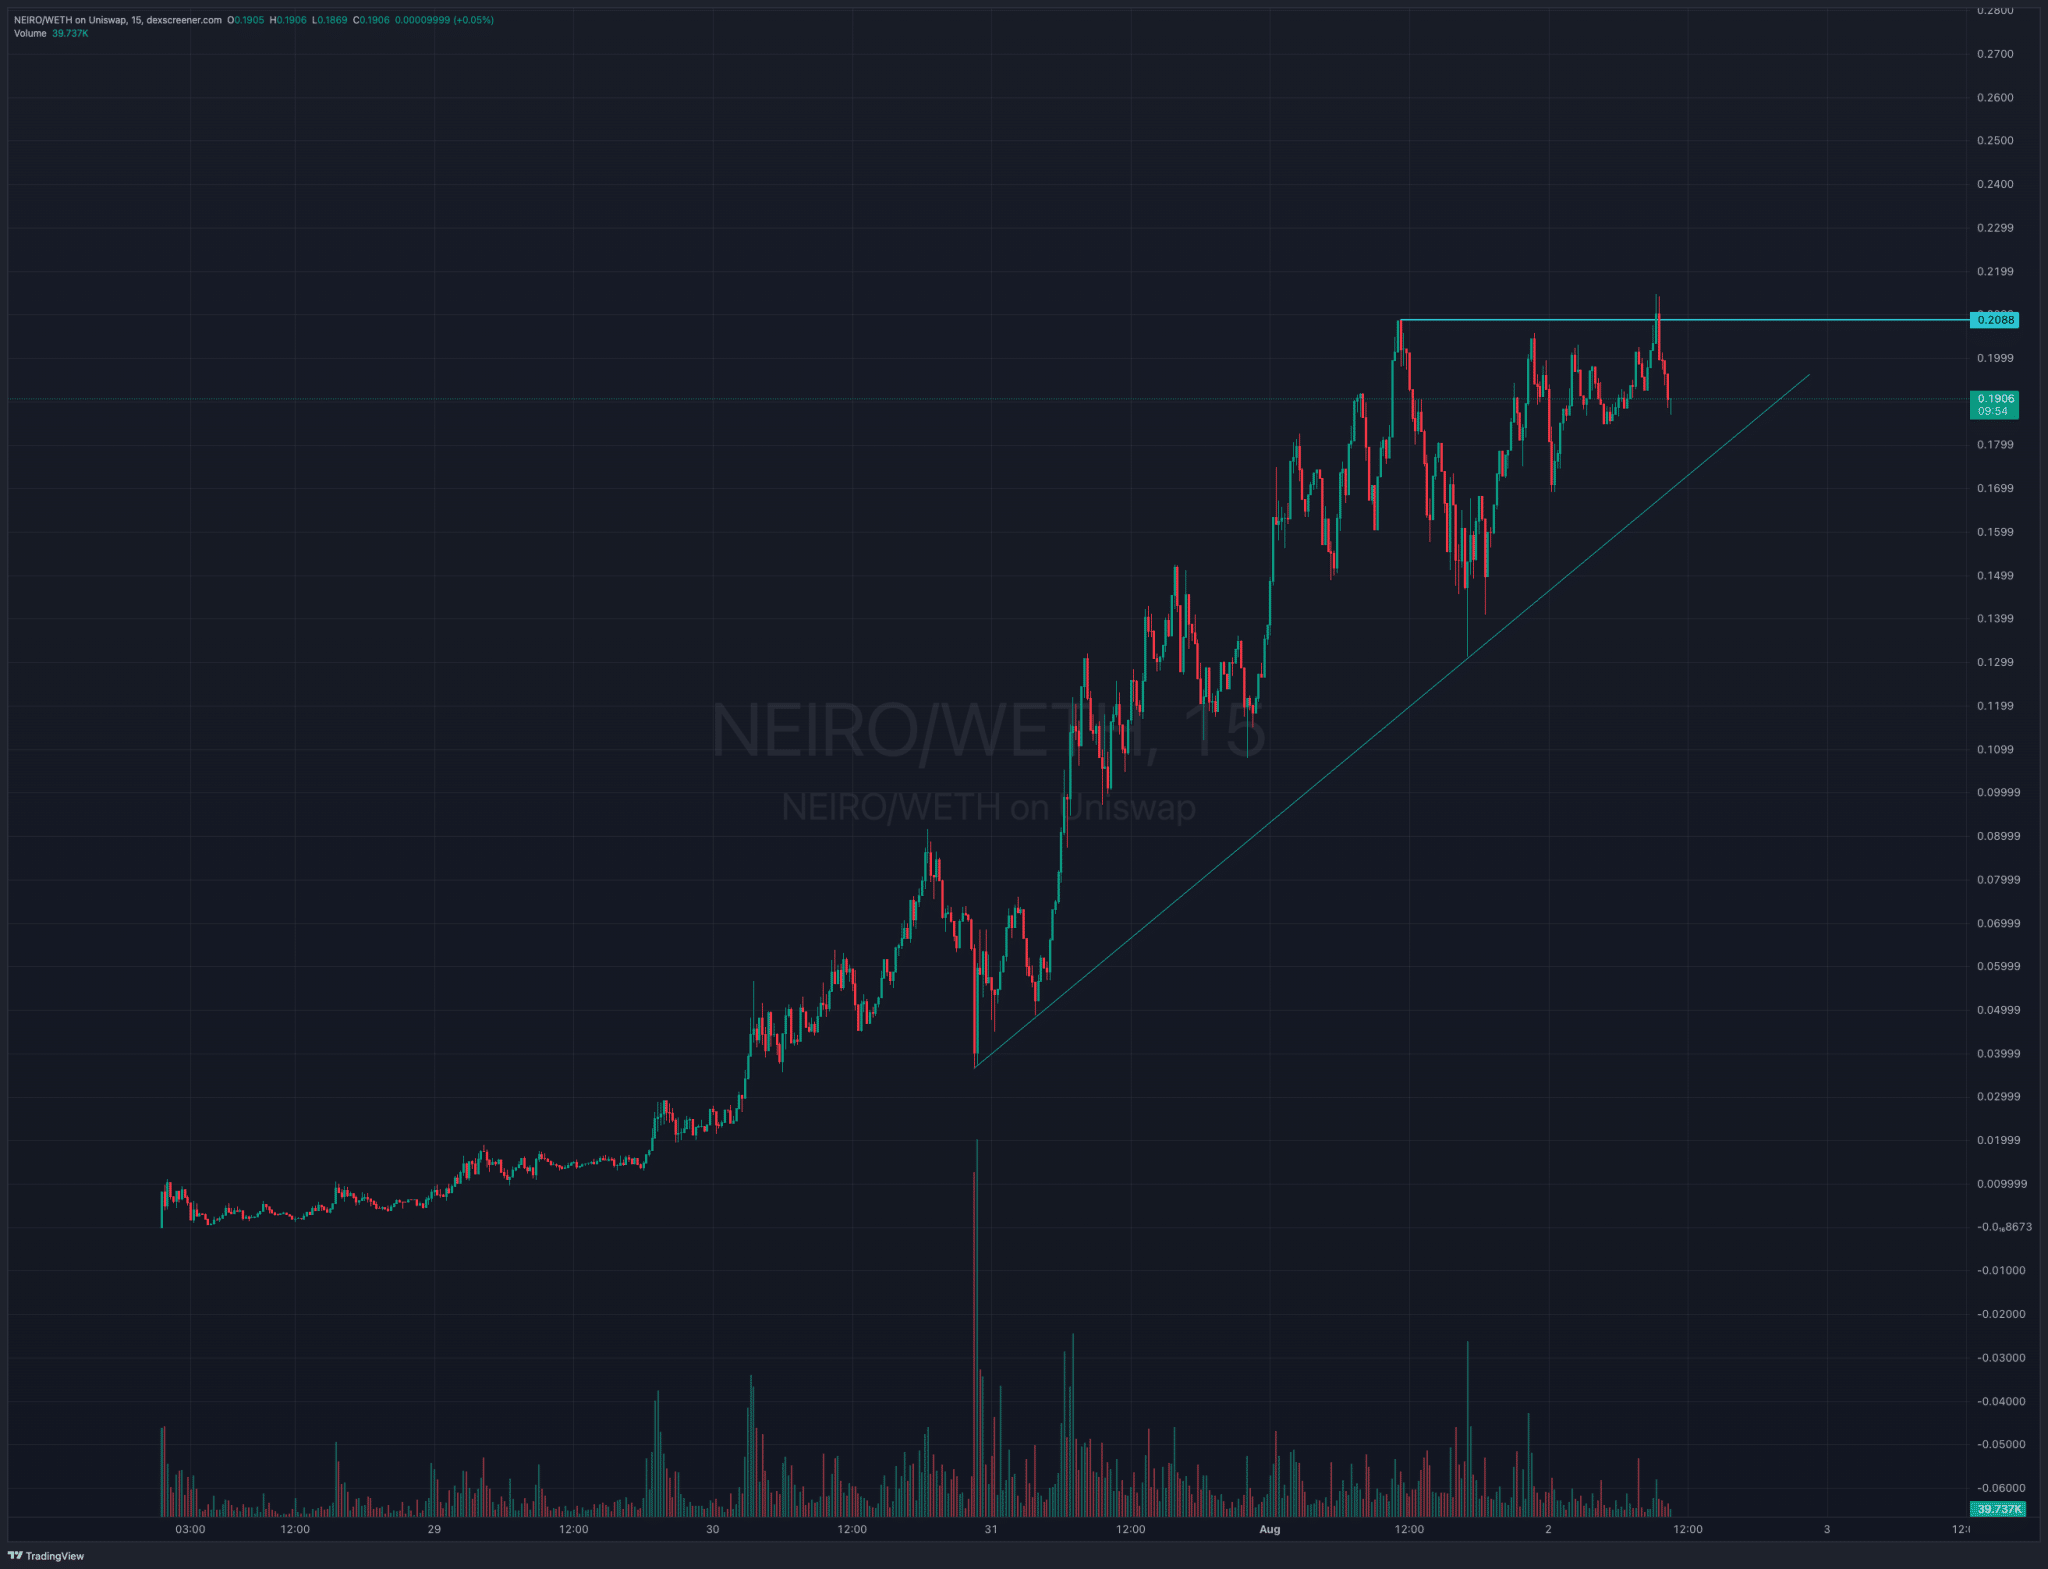The height and width of the screenshot is (1569, 2048).
Task: Click the 0.08999 price axis label
Action: pyautogui.click(x=1998, y=836)
